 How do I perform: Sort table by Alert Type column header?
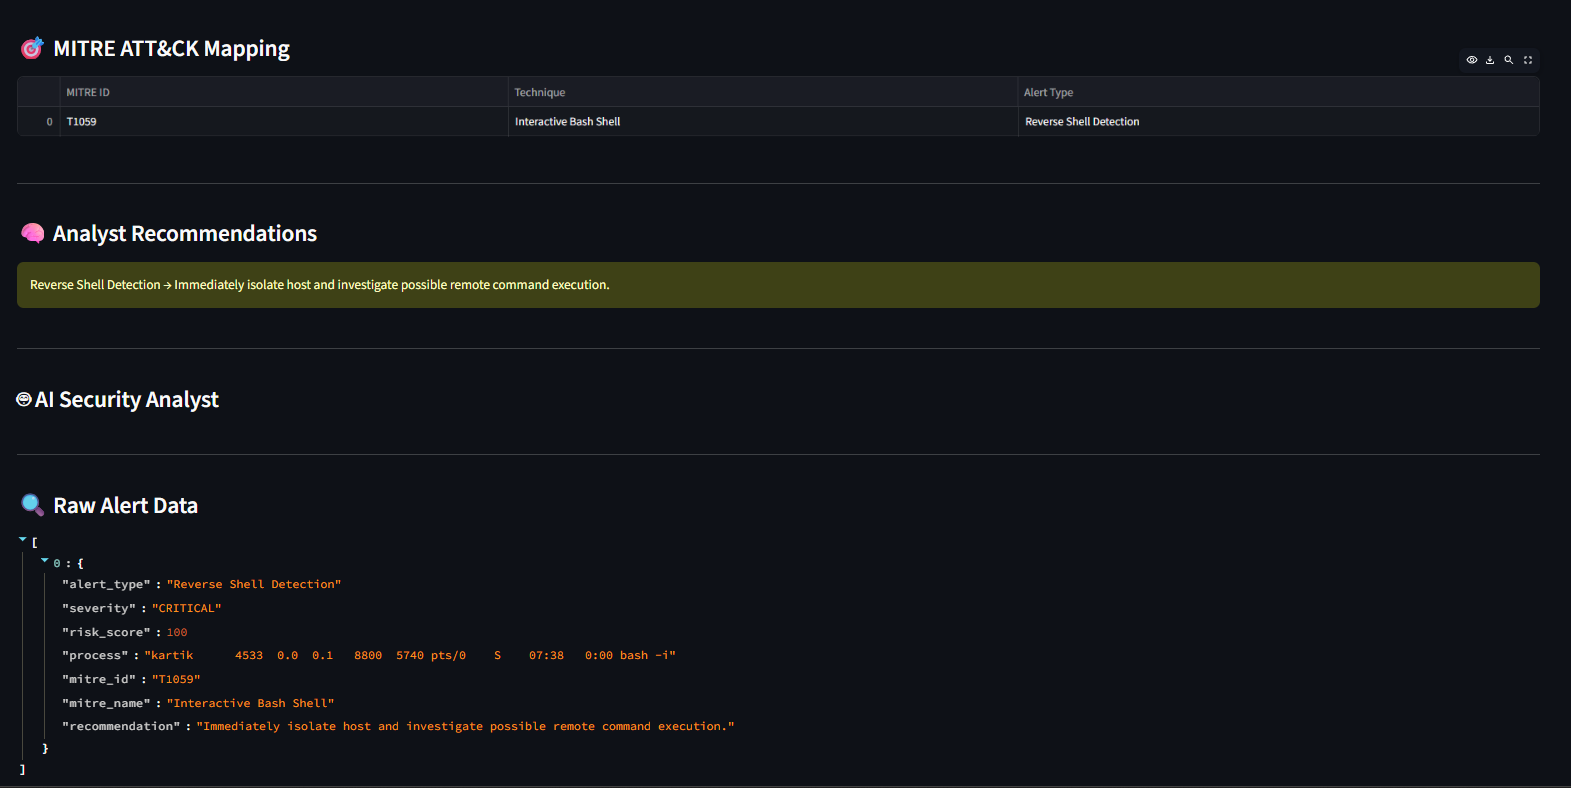click(x=1278, y=92)
